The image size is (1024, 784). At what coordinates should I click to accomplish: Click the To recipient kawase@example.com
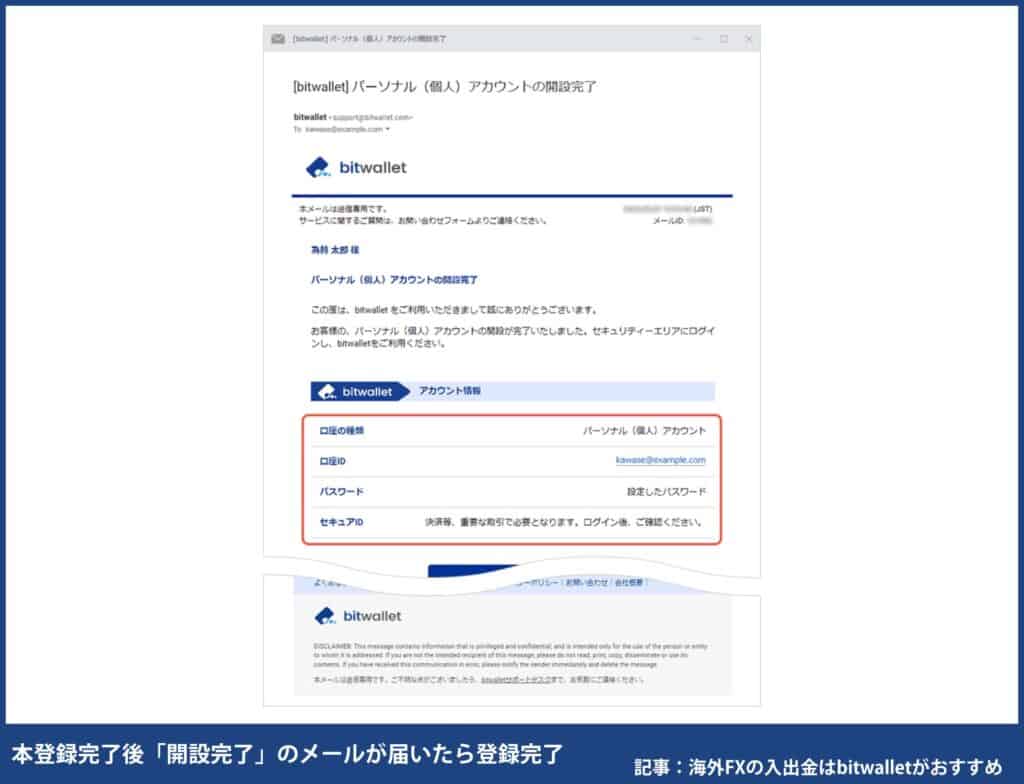coord(344,129)
